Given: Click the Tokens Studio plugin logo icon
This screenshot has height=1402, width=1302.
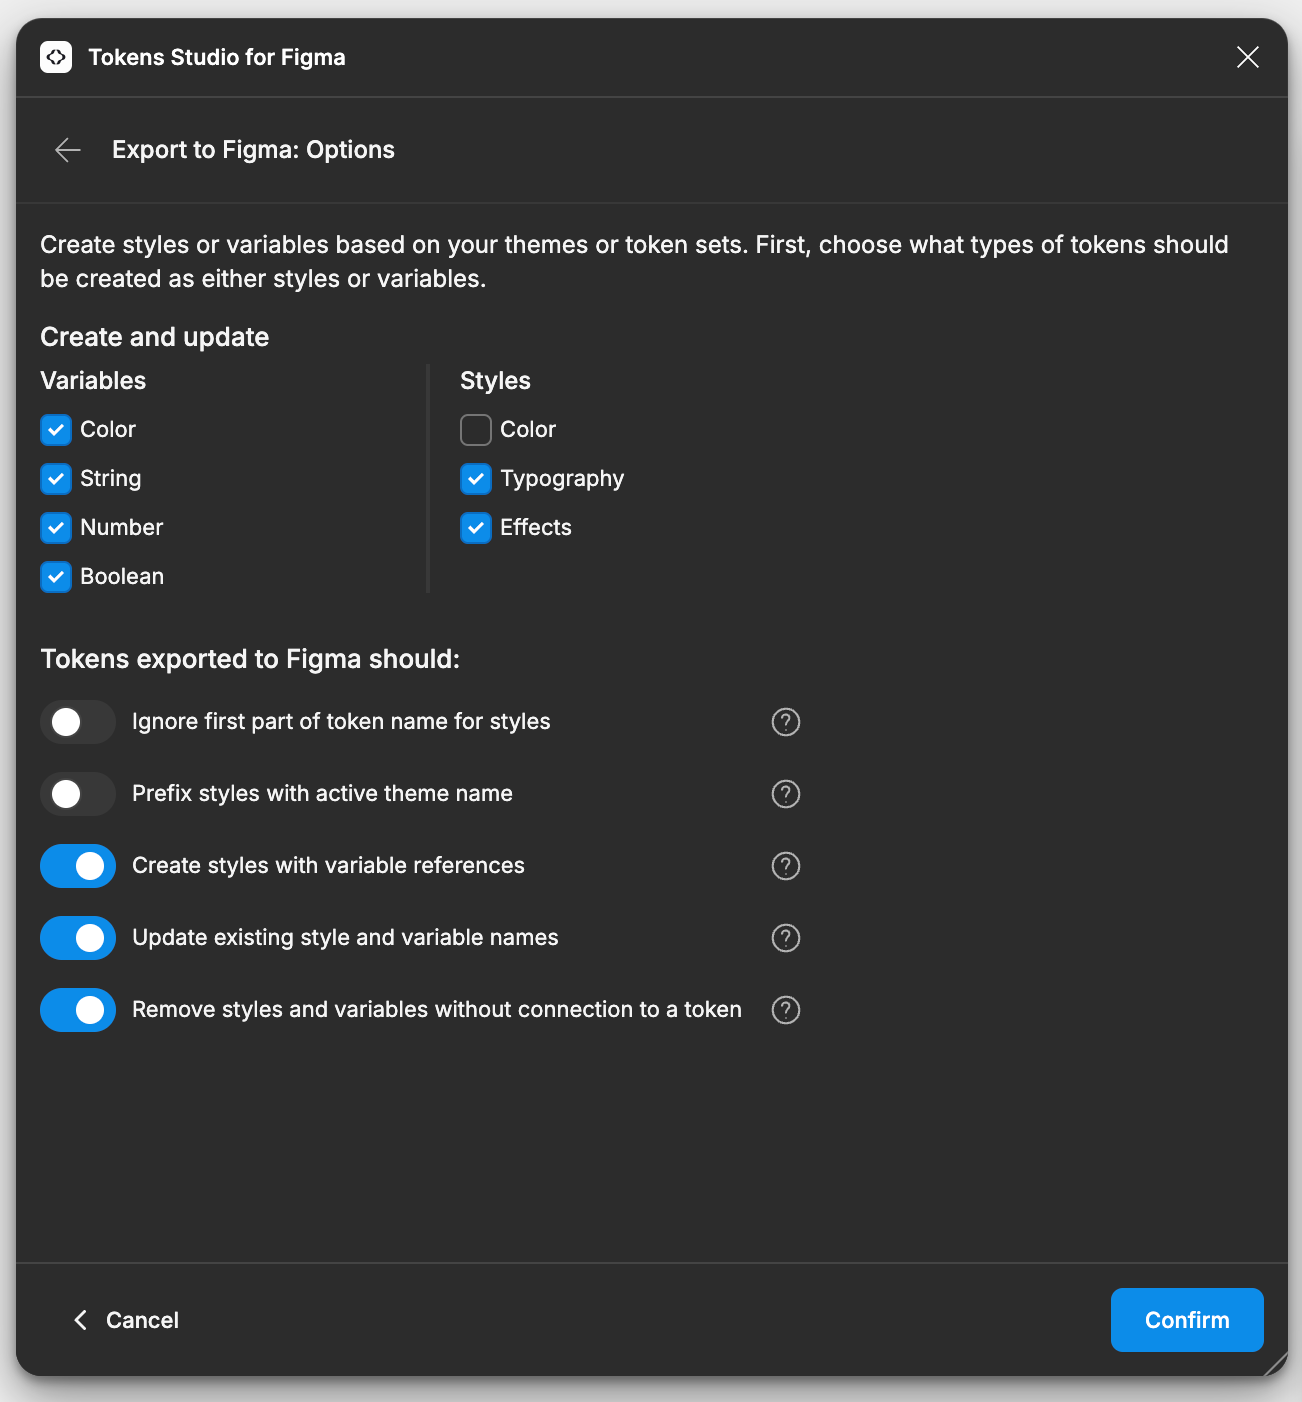Looking at the screenshot, I should (x=56, y=57).
